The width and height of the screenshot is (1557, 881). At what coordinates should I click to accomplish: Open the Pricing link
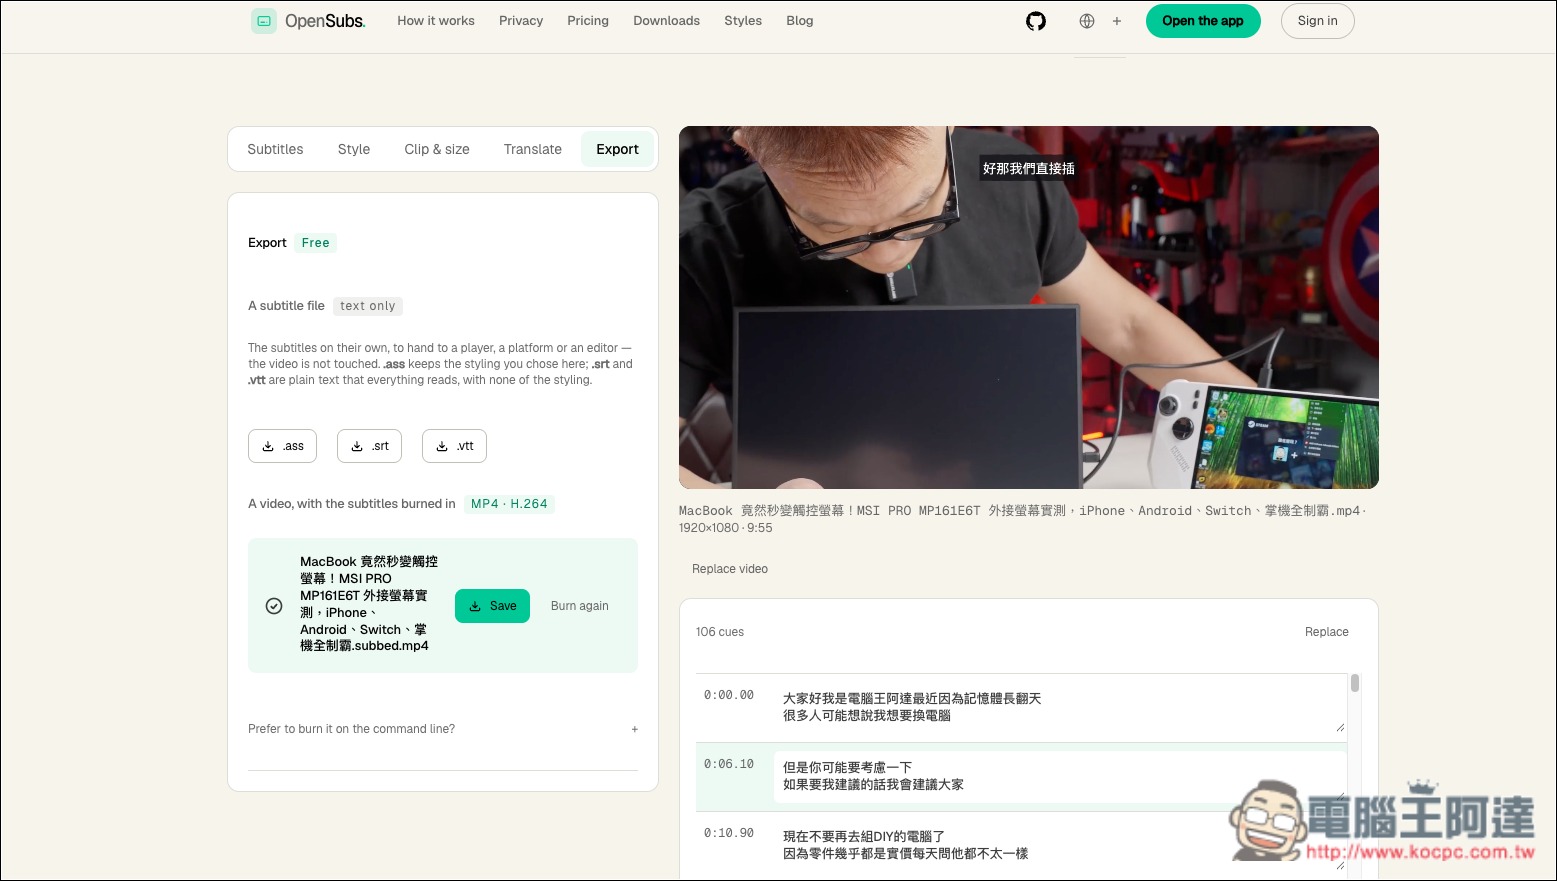[588, 21]
